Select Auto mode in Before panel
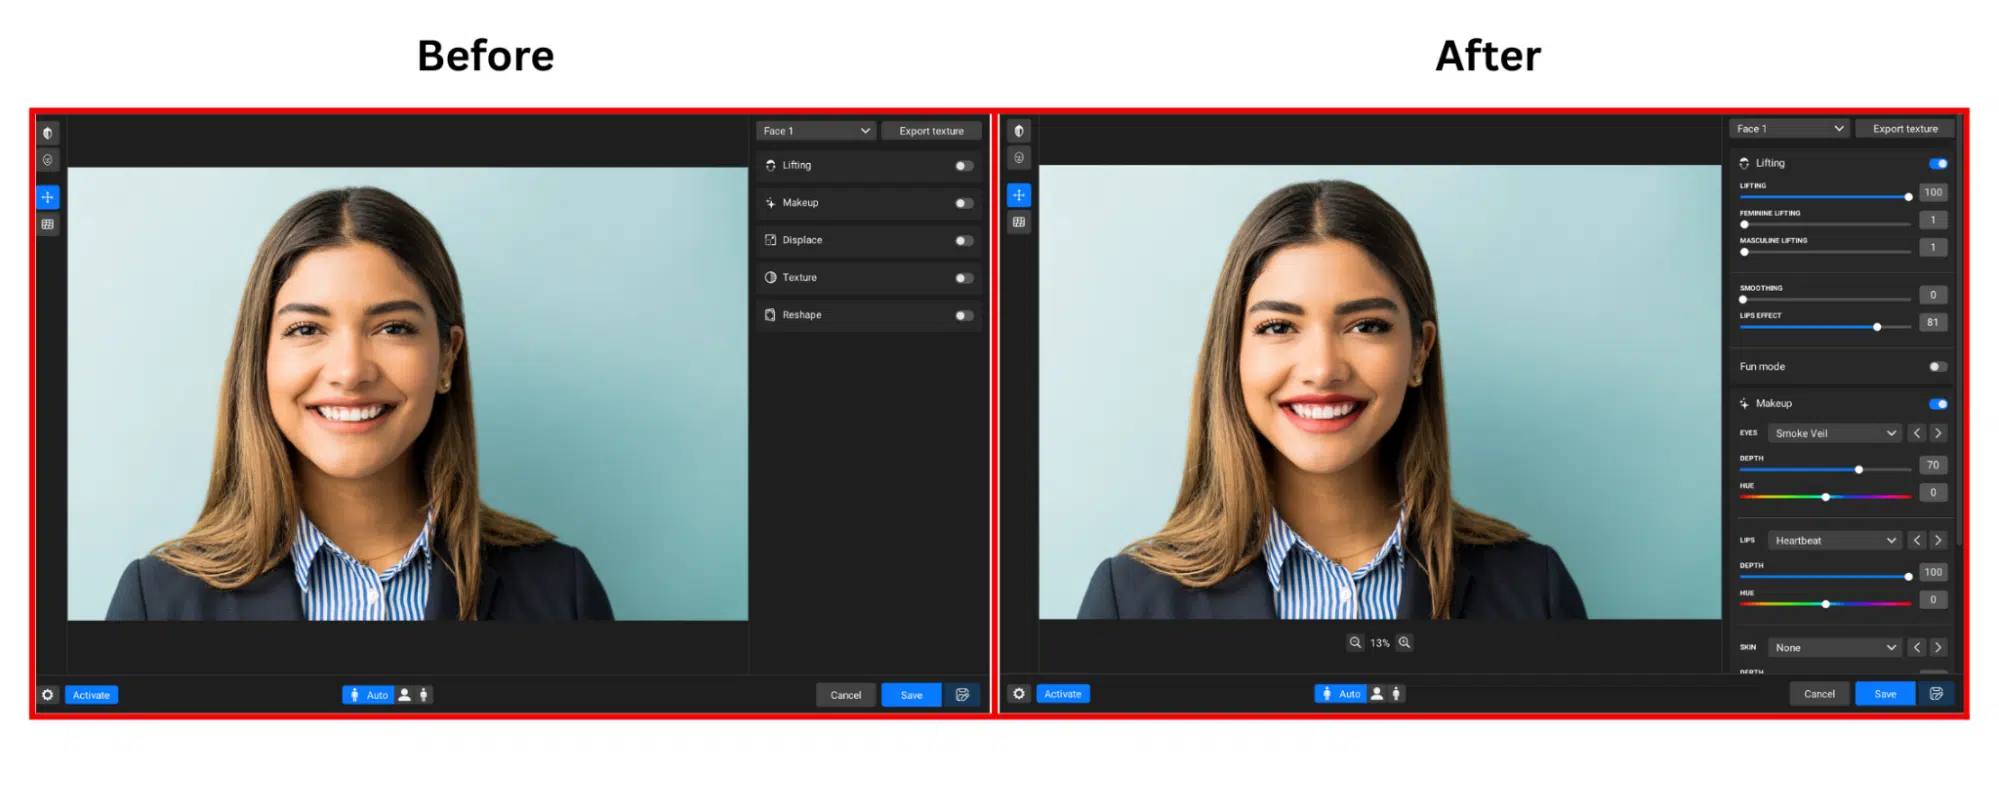The width and height of the screenshot is (1999, 800). pos(368,695)
